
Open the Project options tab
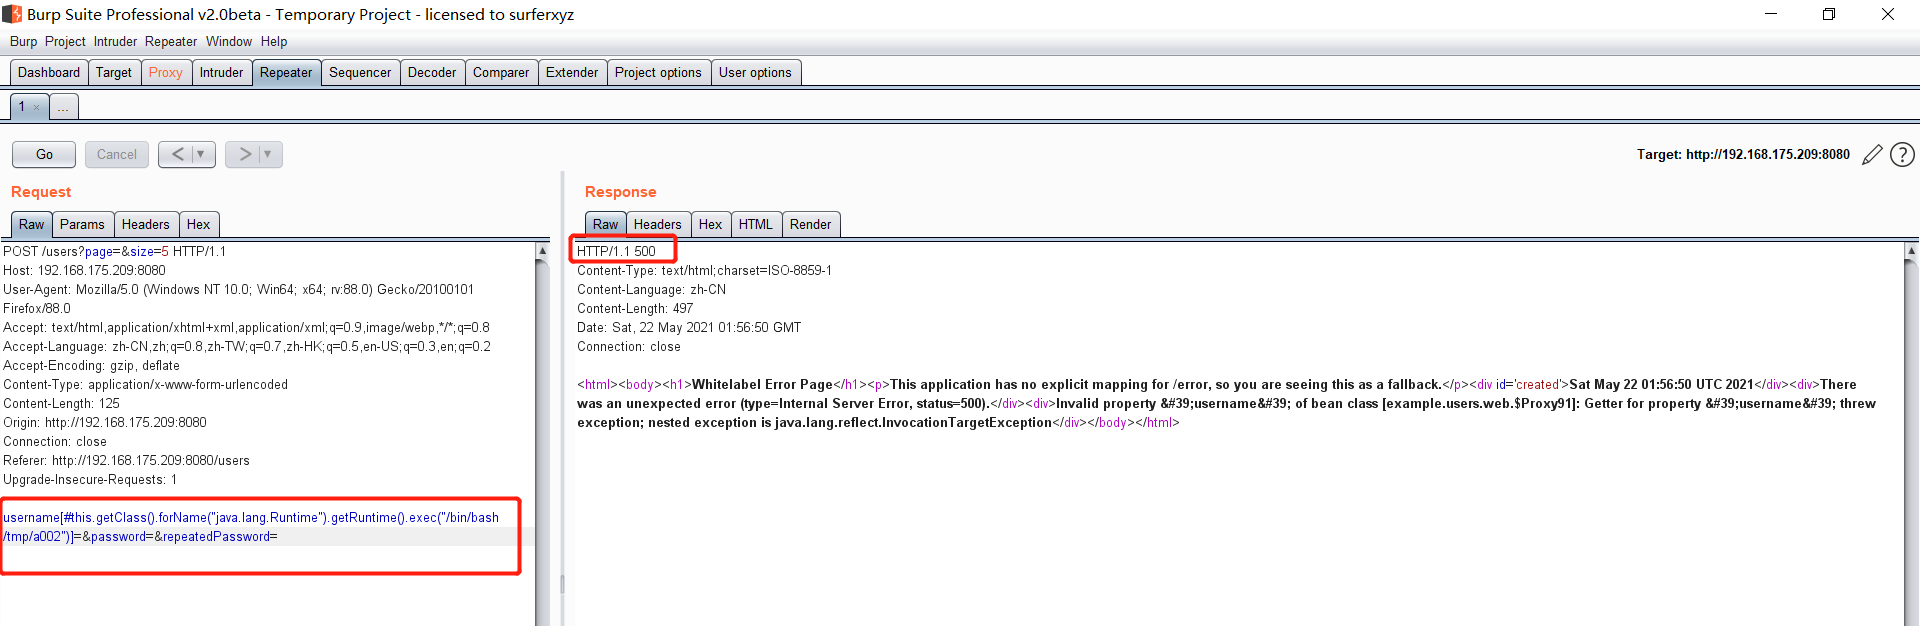tap(658, 72)
